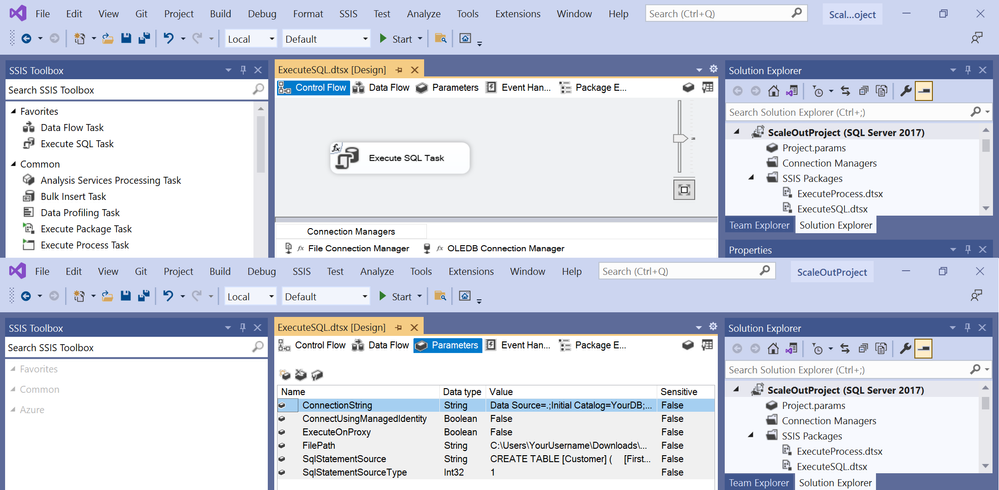The image size is (999, 490).
Task: Click Collapse All icon in bottom Solution Explorer
Action: click(863, 349)
